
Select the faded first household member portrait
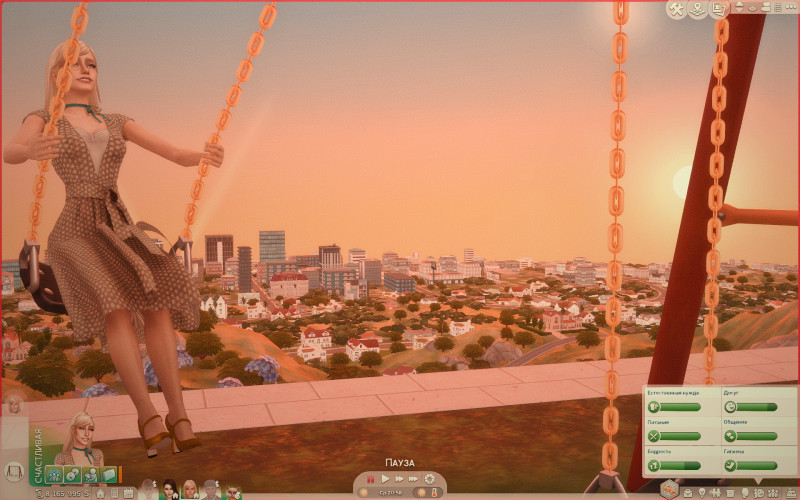[x=148, y=489]
